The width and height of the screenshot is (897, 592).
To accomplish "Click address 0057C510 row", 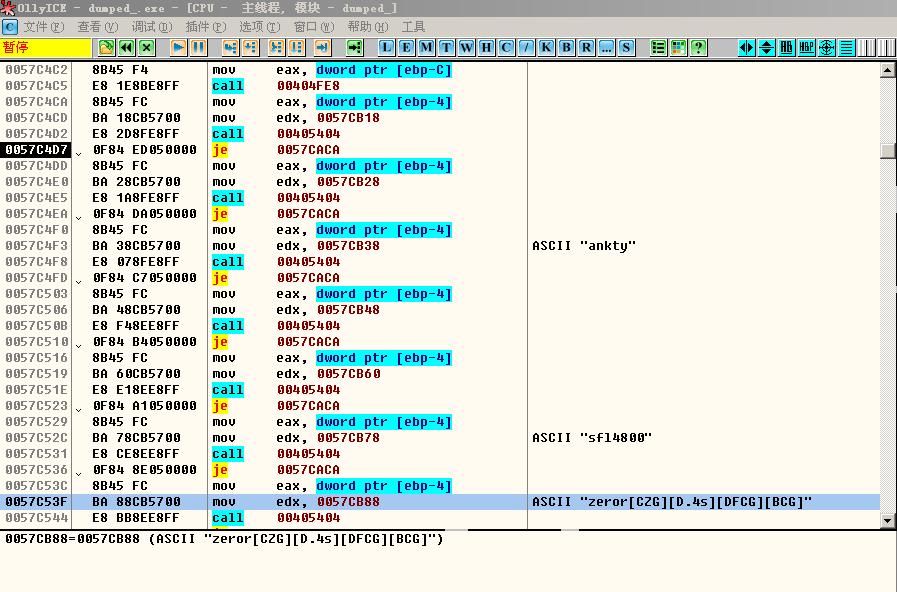I will (x=37, y=342).
